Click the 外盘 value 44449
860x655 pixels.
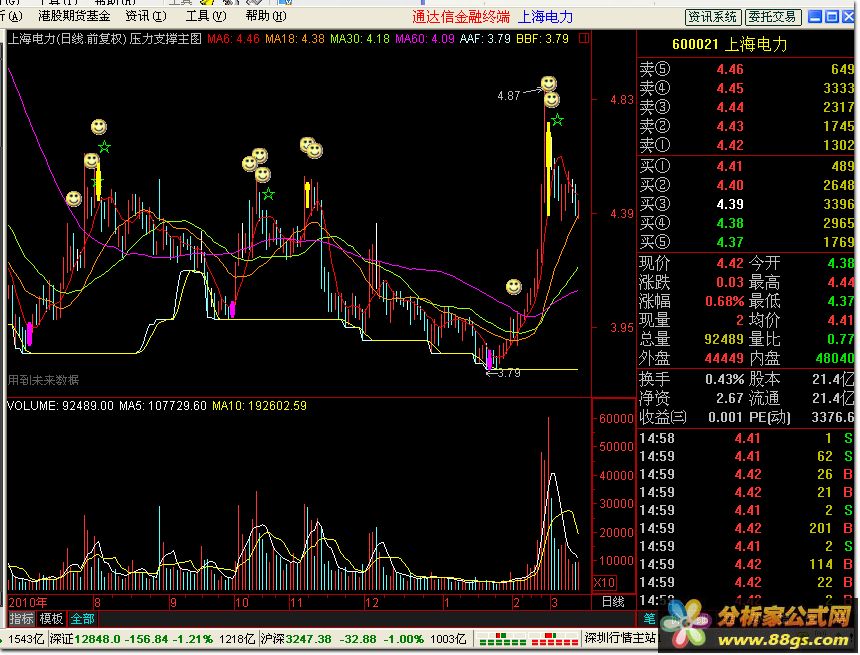724,358
